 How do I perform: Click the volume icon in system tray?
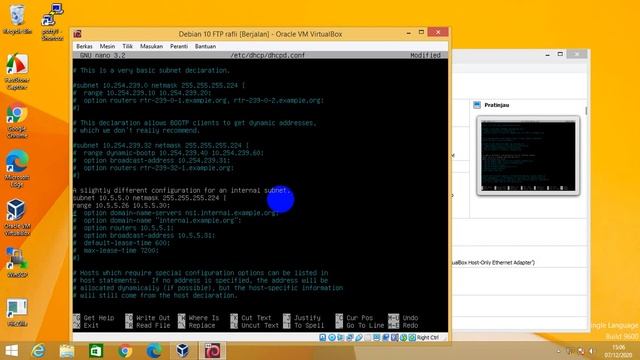click(591, 351)
